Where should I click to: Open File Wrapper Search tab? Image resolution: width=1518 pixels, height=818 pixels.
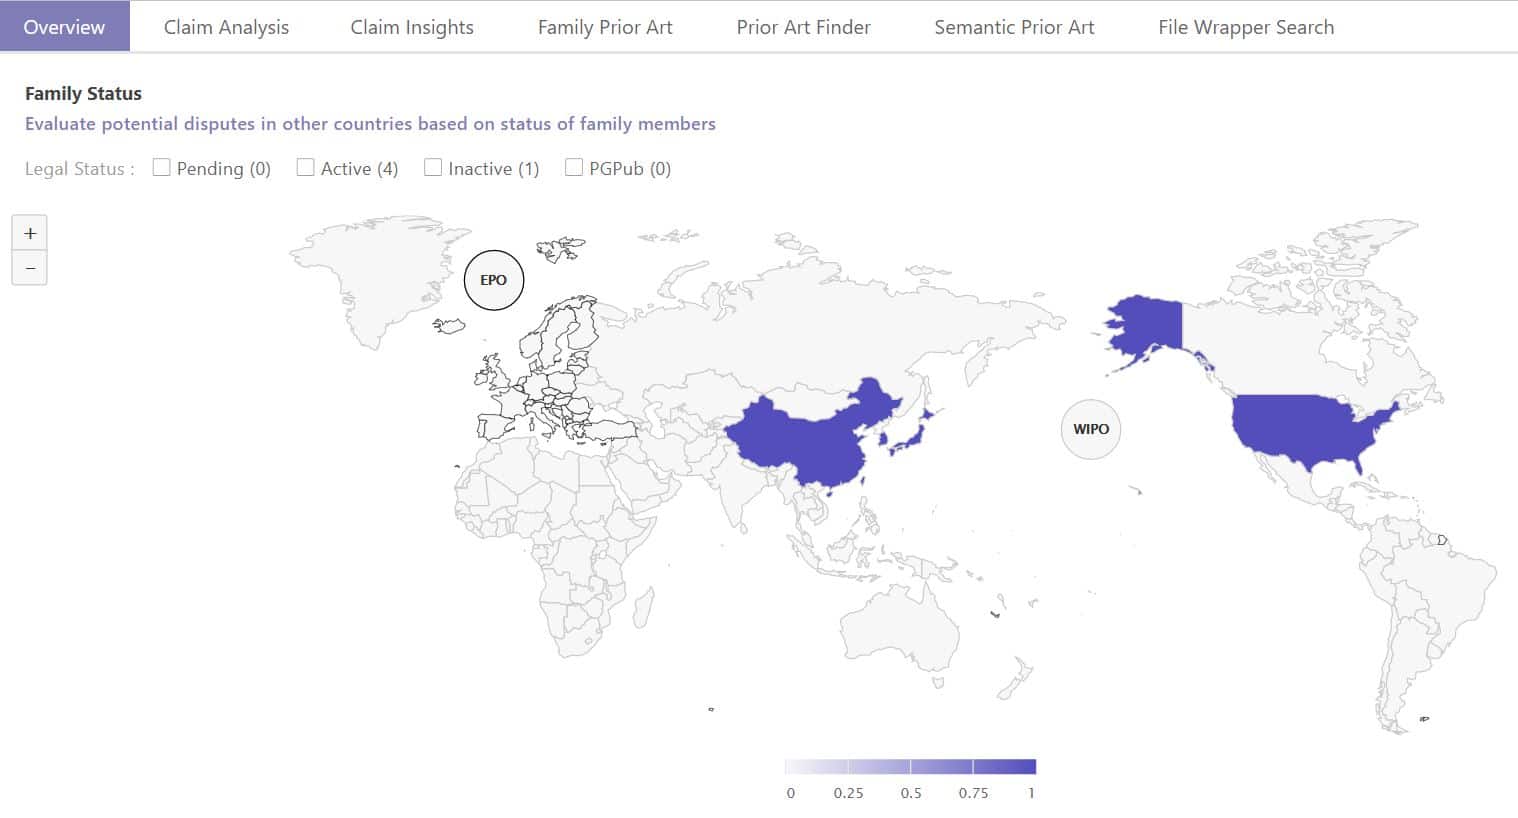(1246, 27)
